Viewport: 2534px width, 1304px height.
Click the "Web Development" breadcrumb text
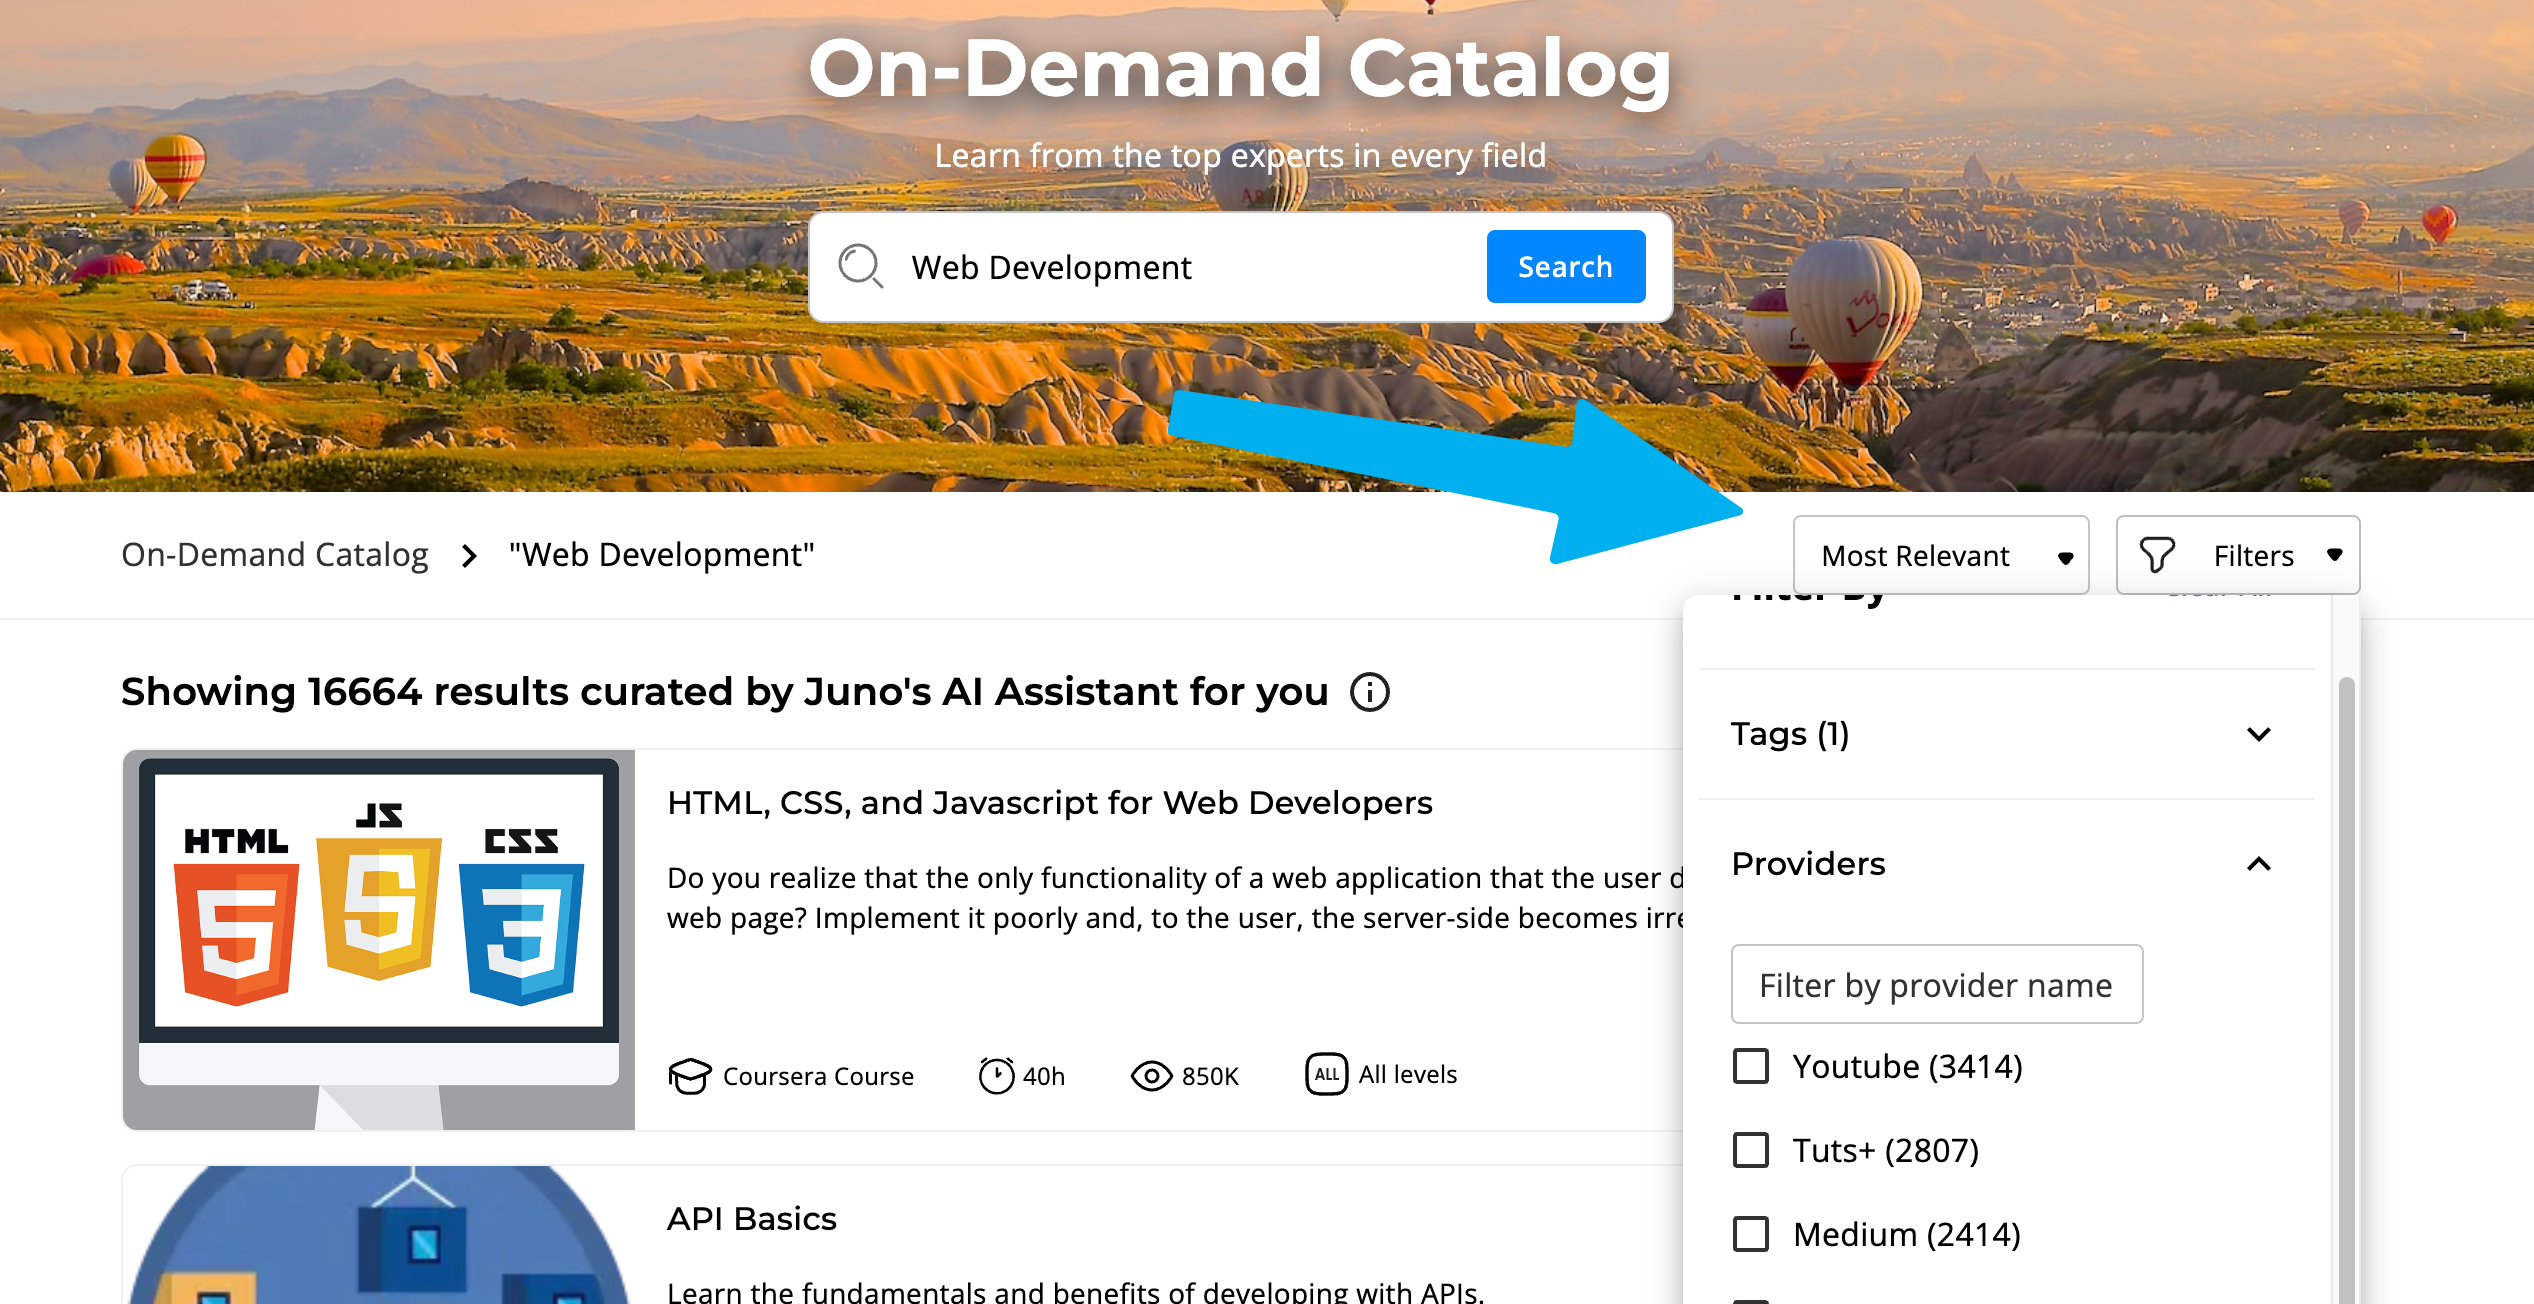click(x=661, y=555)
